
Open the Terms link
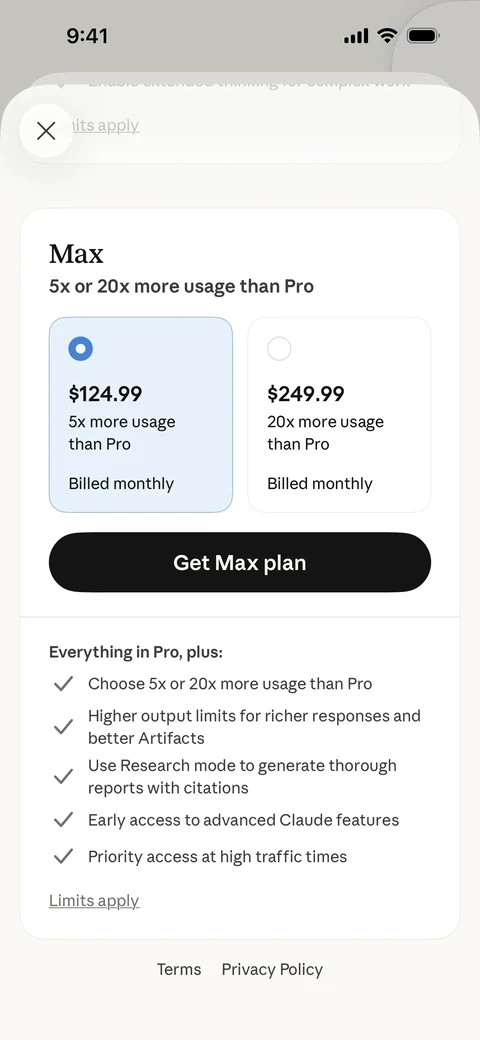(x=179, y=969)
